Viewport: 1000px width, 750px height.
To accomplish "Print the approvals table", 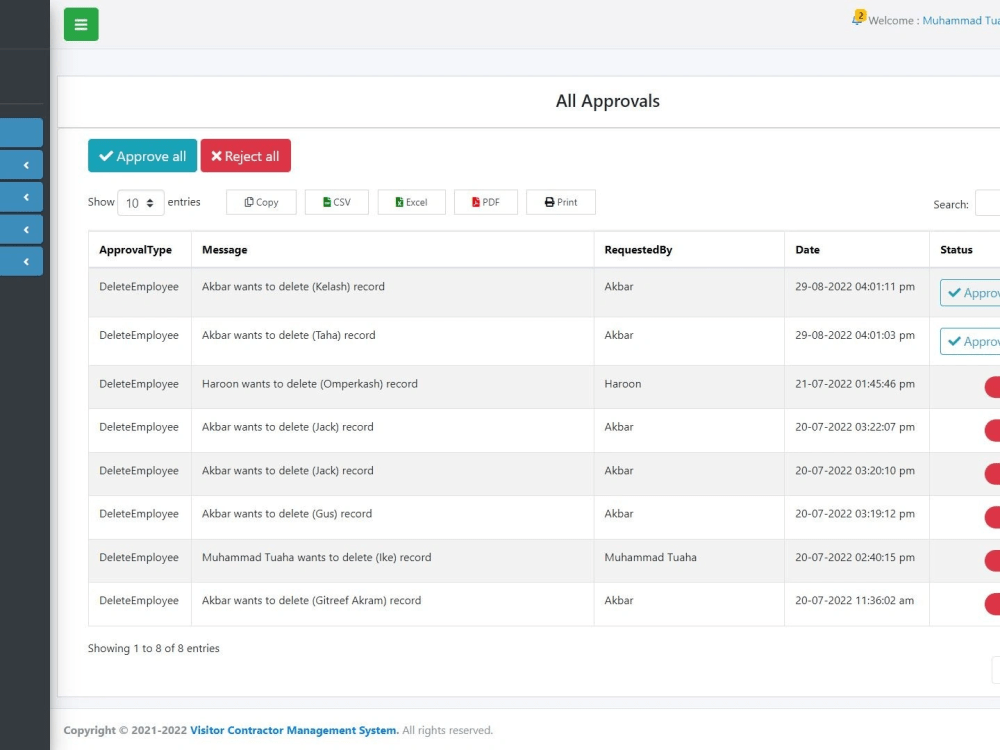I will click(x=560, y=202).
